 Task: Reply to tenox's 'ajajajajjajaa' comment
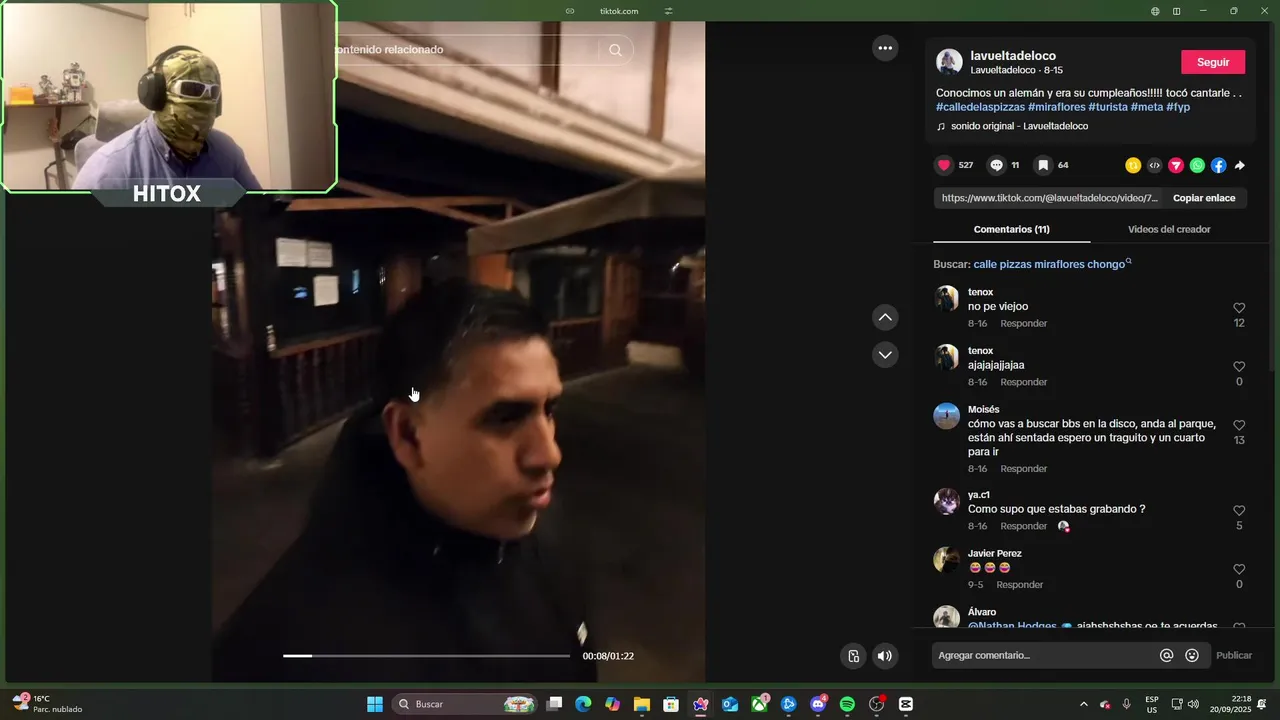point(1024,382)
